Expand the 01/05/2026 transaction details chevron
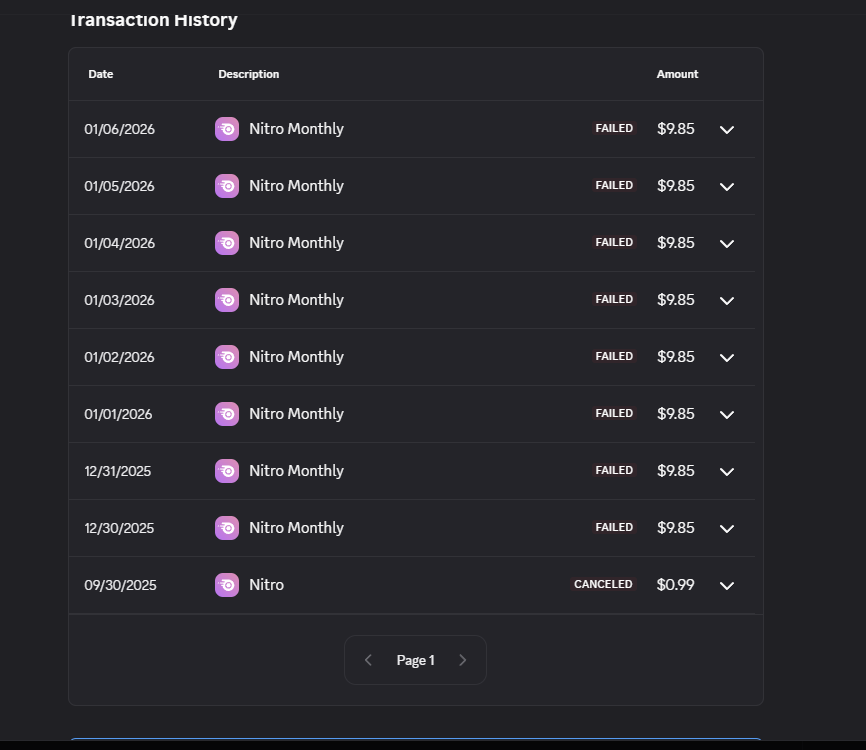Viewport: 866px width, 750px height. click(x=727, y=187)
